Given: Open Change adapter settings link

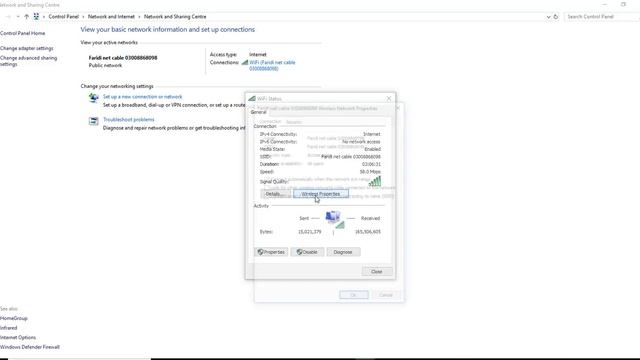Looking at the screenshot, I should coord(27,48).
